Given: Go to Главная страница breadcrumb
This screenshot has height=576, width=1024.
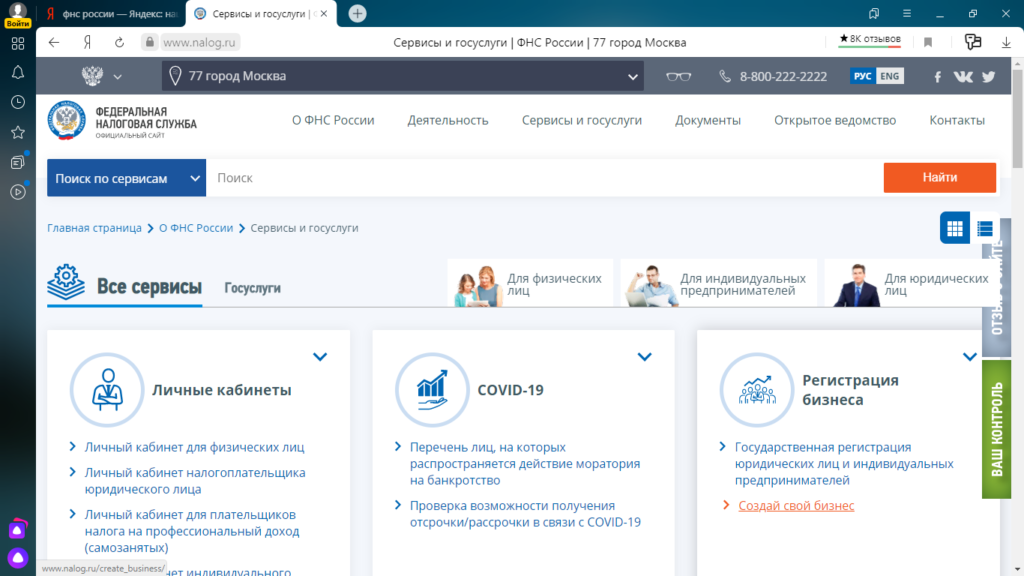Looking at the screenshot, I should [94, 228].
